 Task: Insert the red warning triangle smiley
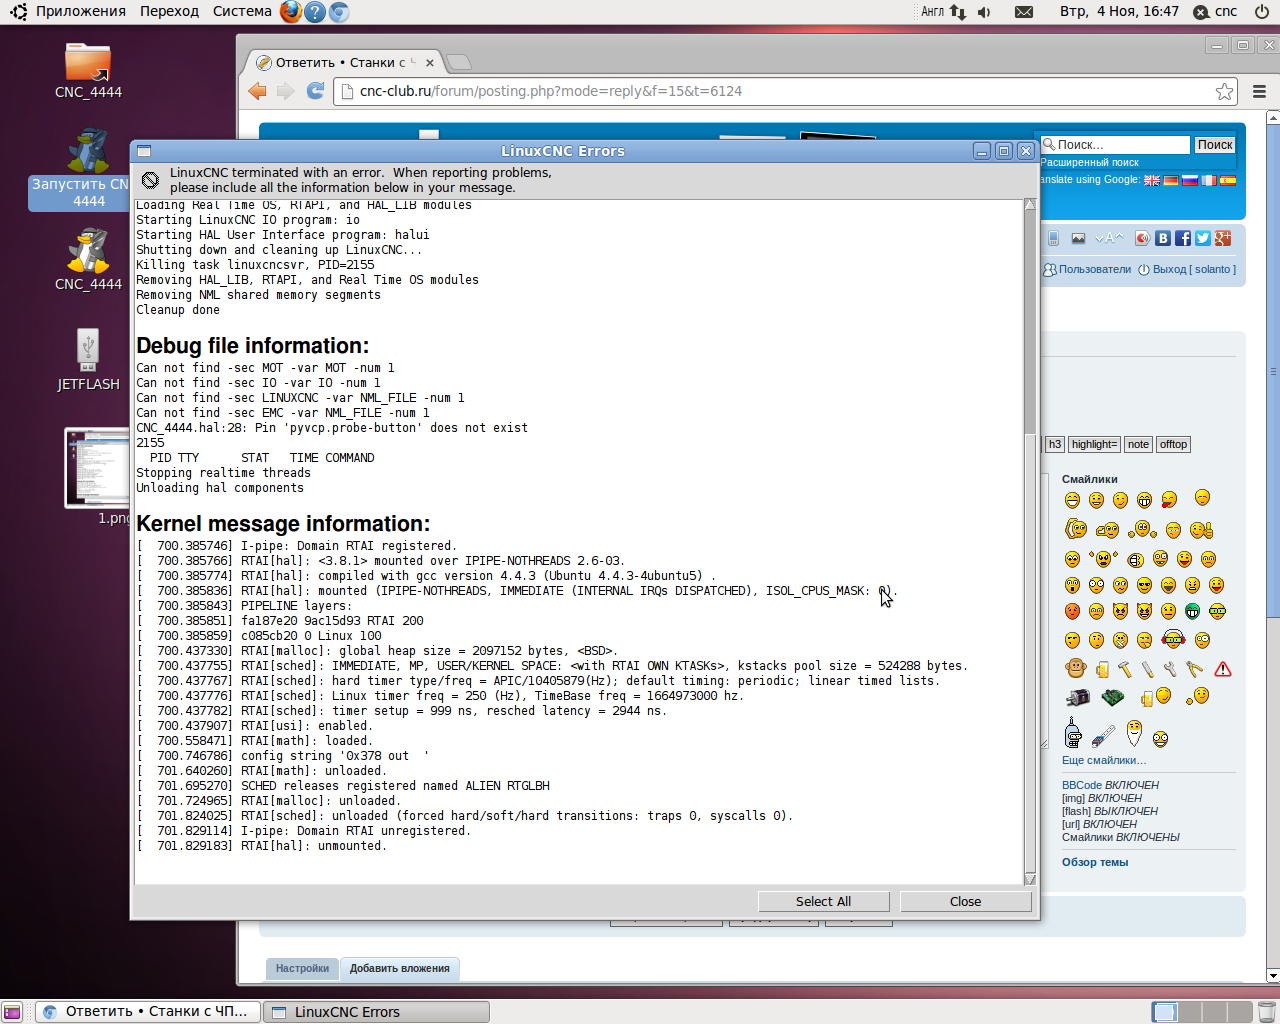[1223, 669]
